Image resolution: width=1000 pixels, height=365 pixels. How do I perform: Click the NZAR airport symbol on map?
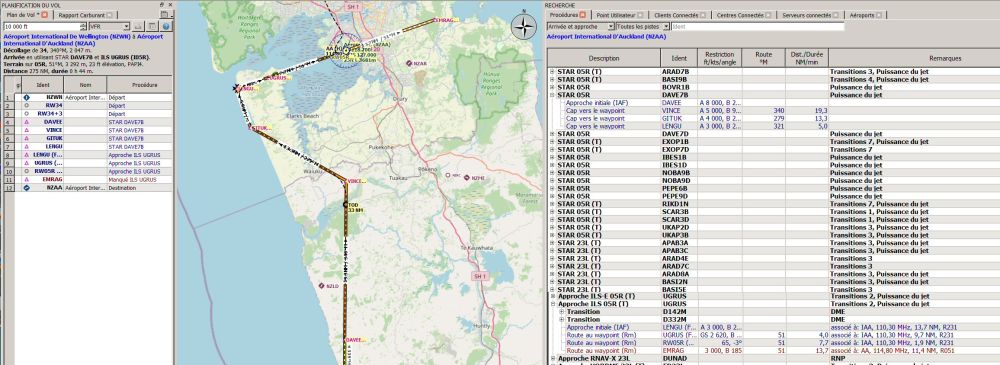pos(409,63)
